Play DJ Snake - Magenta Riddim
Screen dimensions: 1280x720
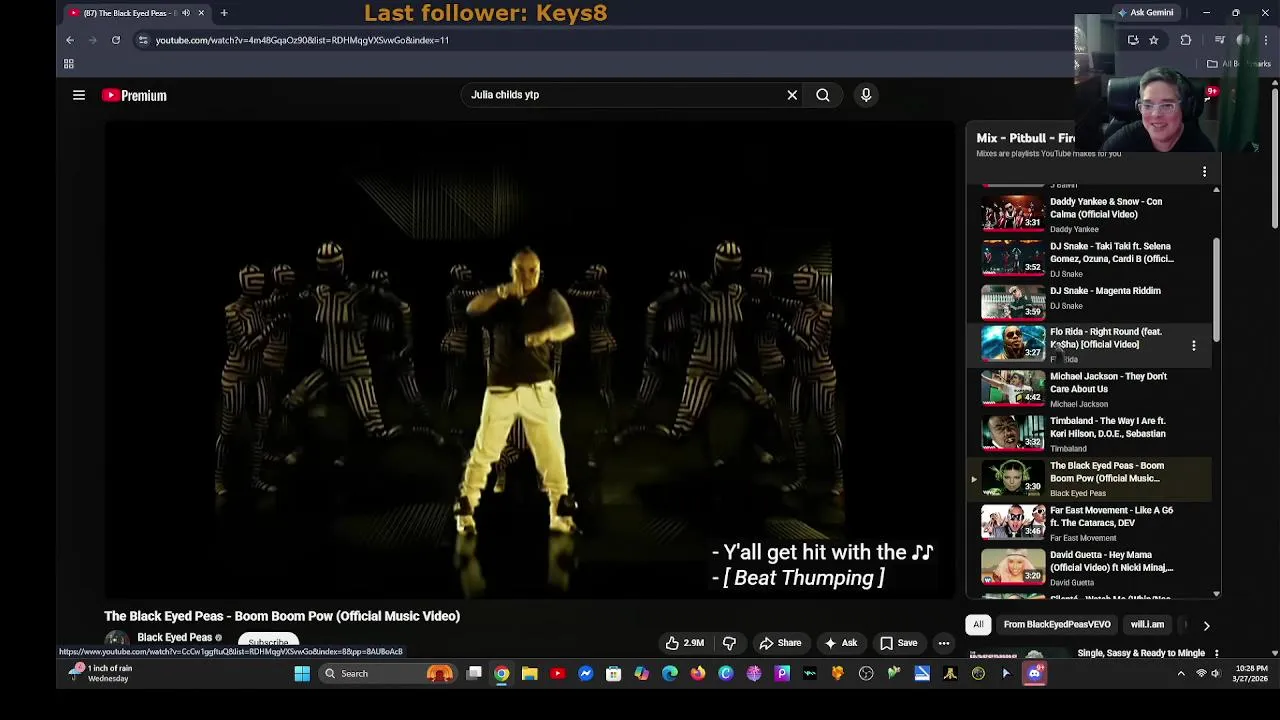click(x=1090, y=300)
